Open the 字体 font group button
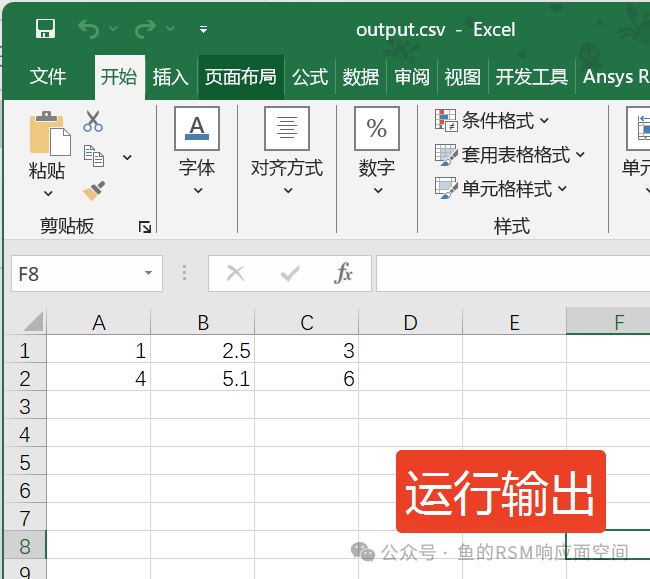 click(197, 151)
